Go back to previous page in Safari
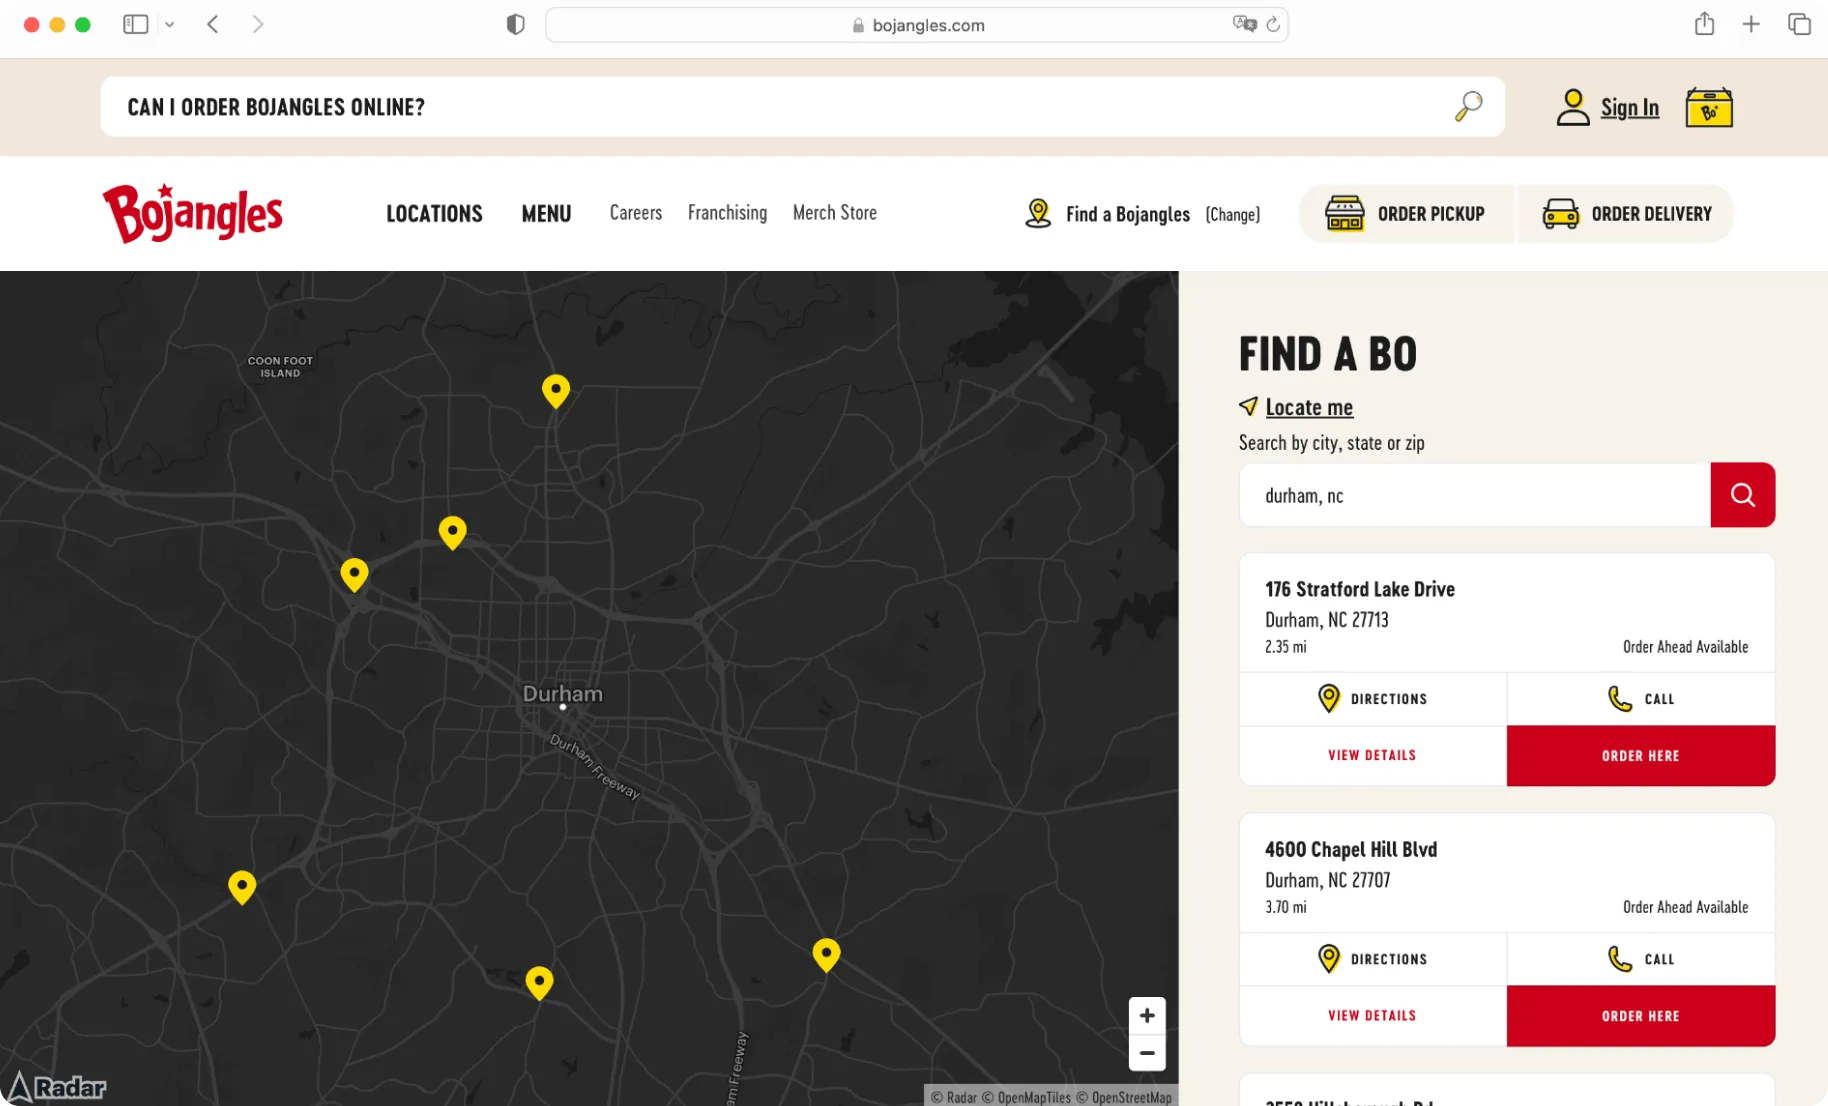This screenshot has width=1828, height=1106. (212, 24)
